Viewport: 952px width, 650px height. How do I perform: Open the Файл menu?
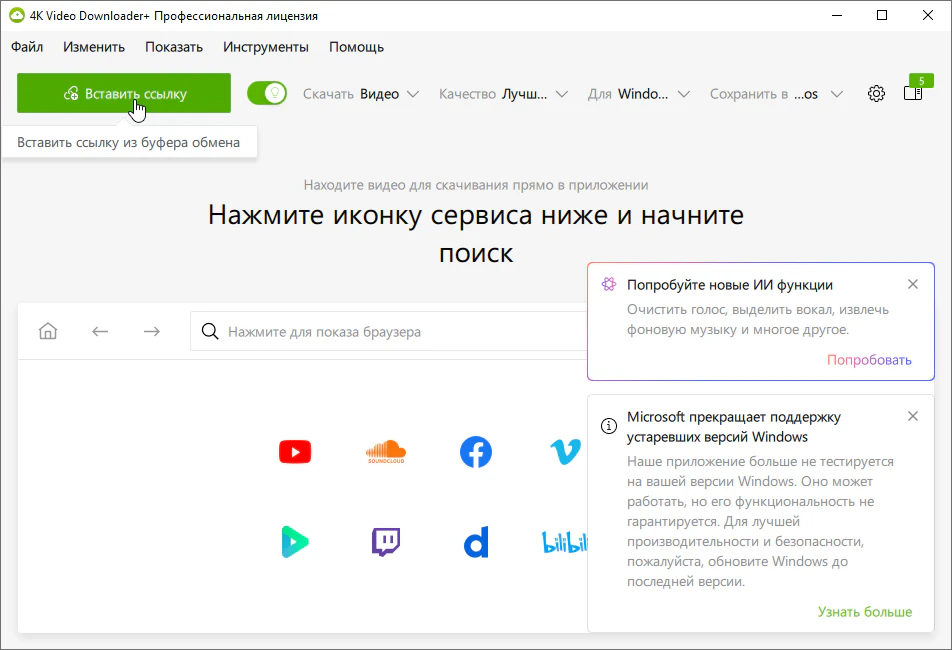[x=27, y=47]
